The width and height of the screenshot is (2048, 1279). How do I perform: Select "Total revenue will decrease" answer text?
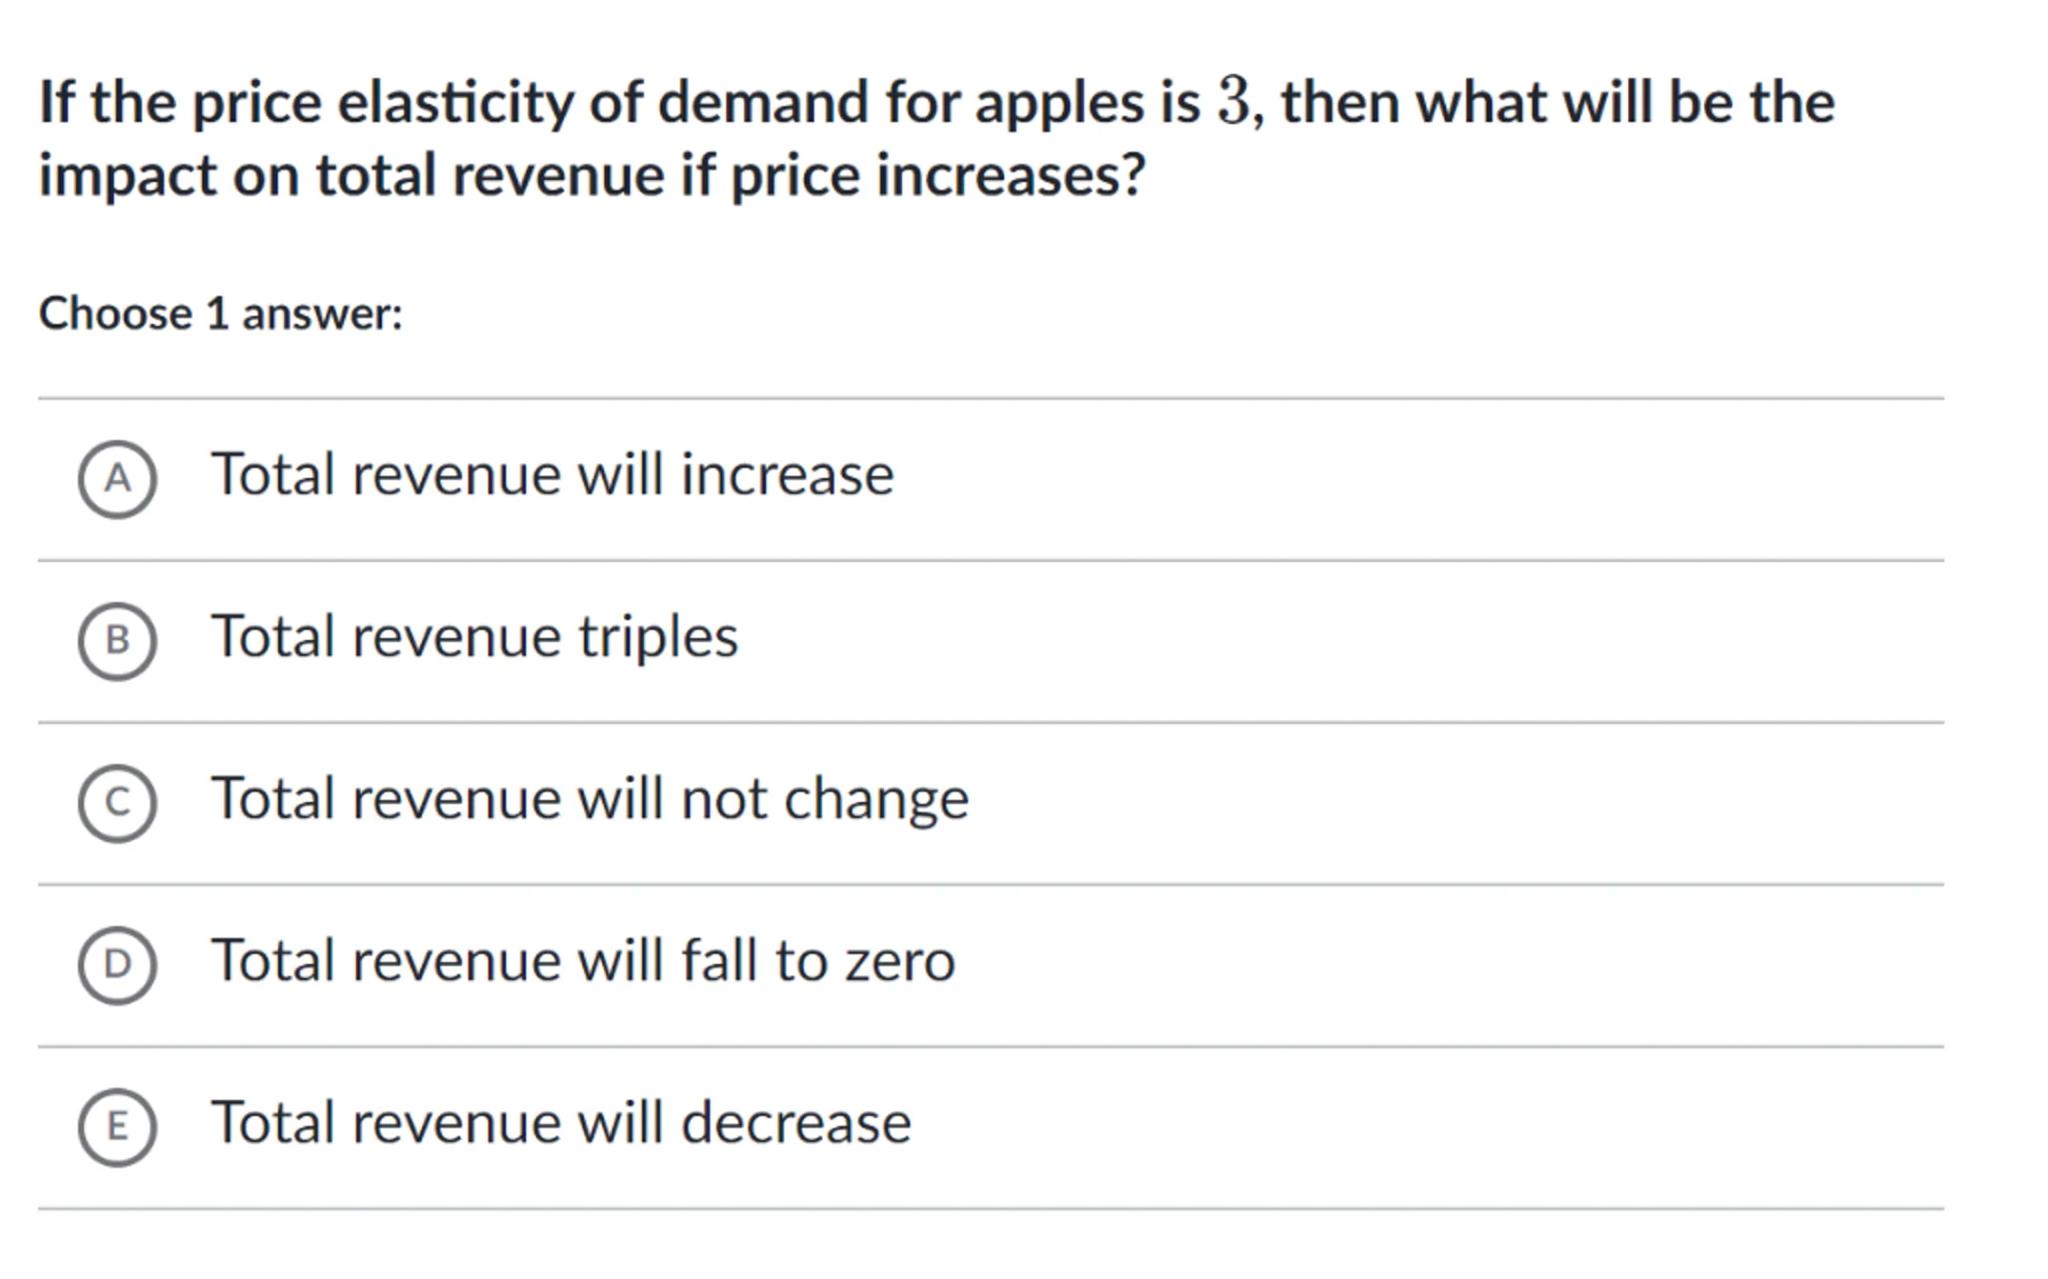click(560, 1123)
